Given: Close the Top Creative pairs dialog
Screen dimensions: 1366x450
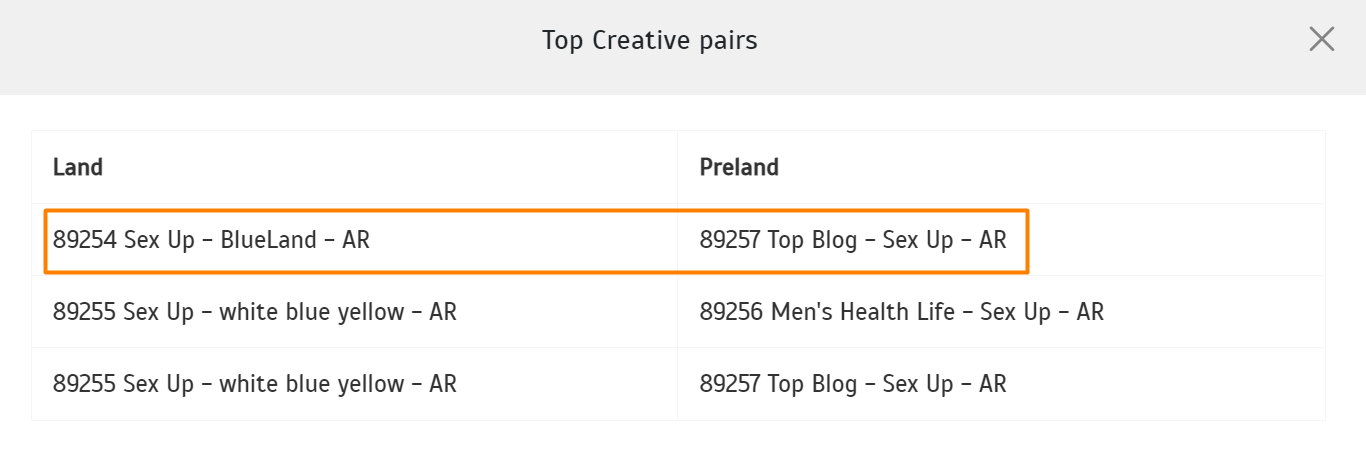Looking at the screenshot, I should pos(1322,39).
